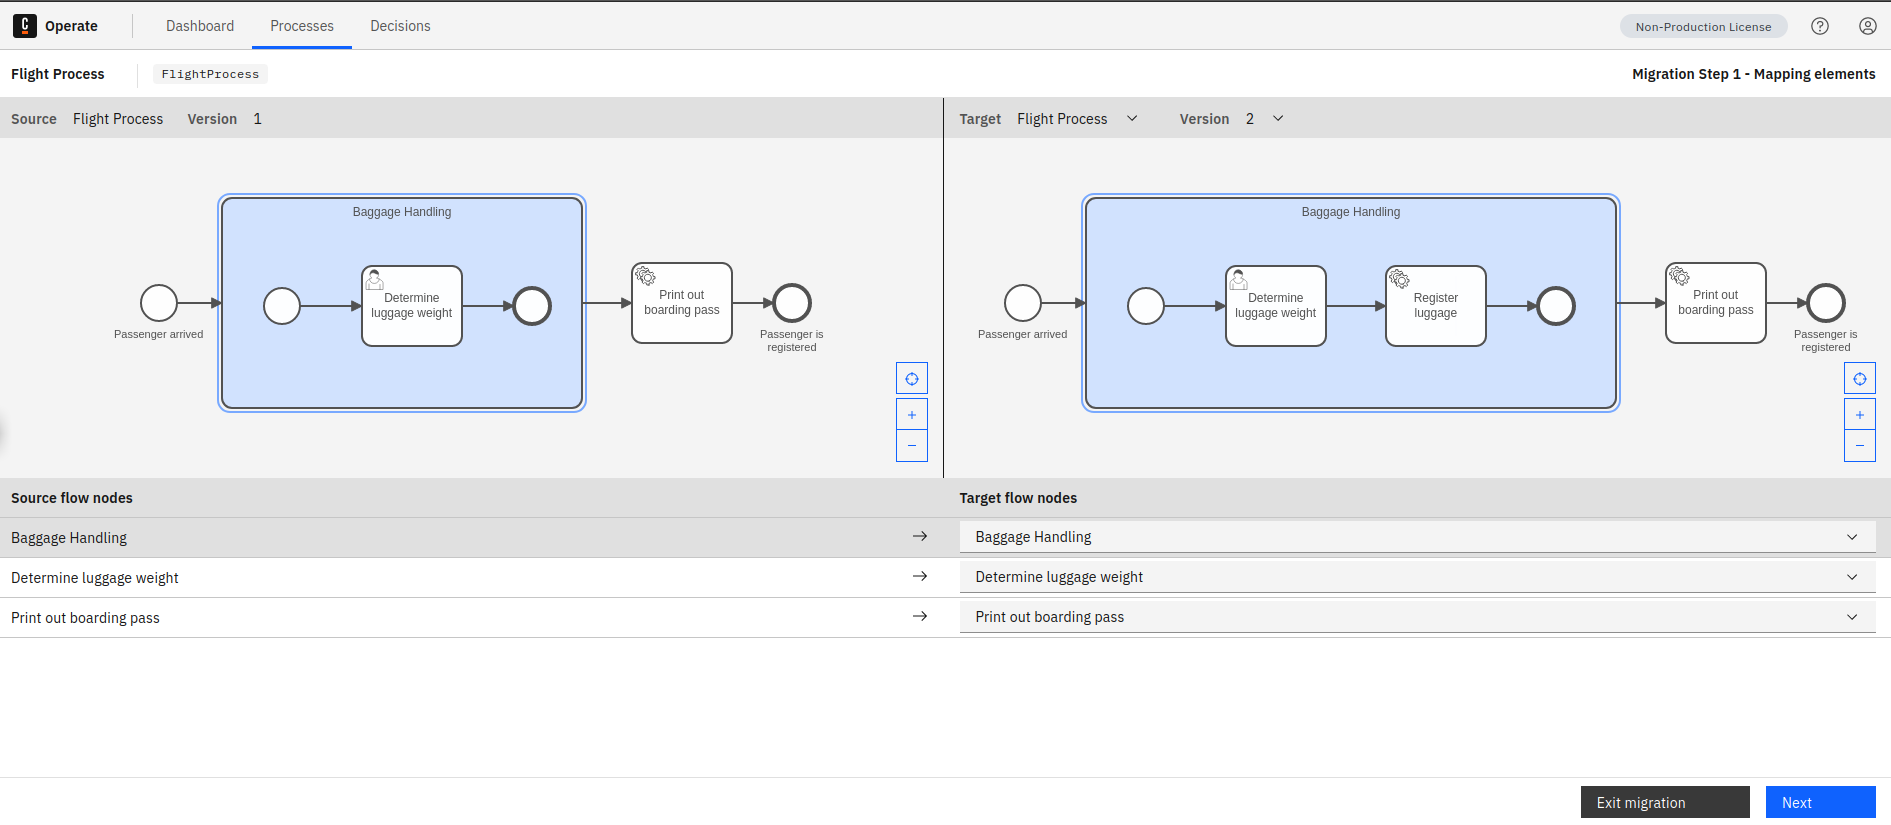Image resolution: width=1891 pixels, height=825 pixels.
Task: Click Passenger arrived start event in target diagram
Action: click(x=1023, y=303)
